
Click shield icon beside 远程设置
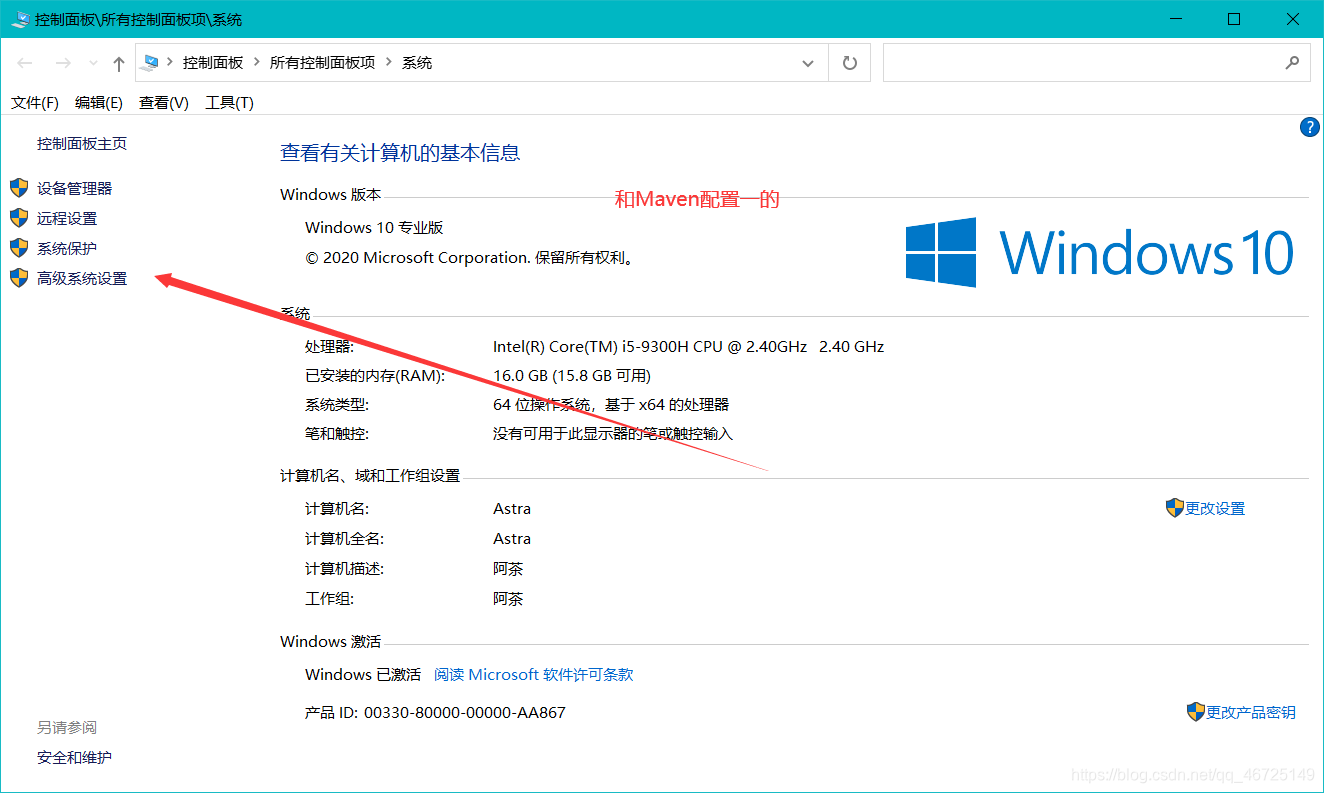(19, 217)
